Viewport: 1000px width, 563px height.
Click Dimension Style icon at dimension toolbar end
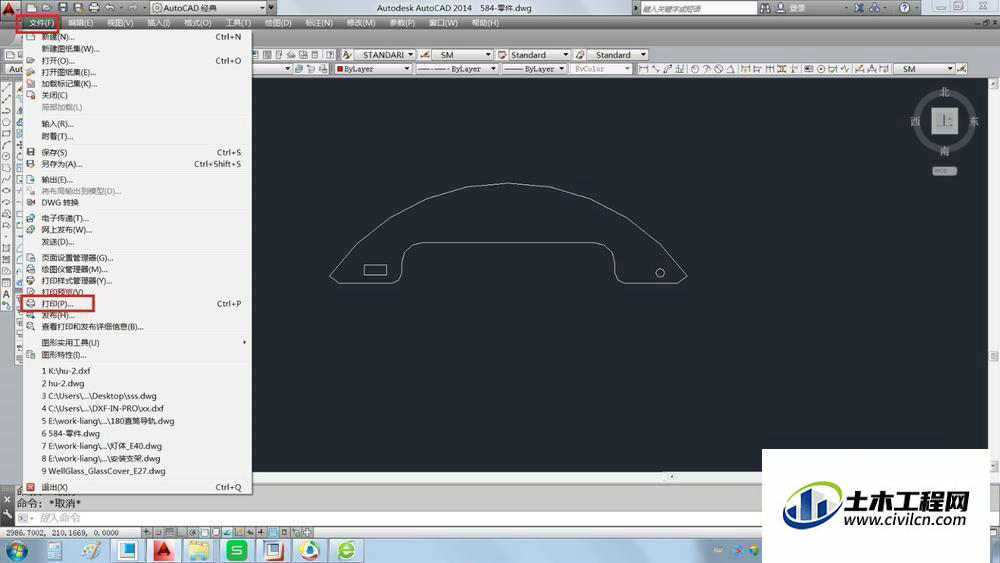961,69
